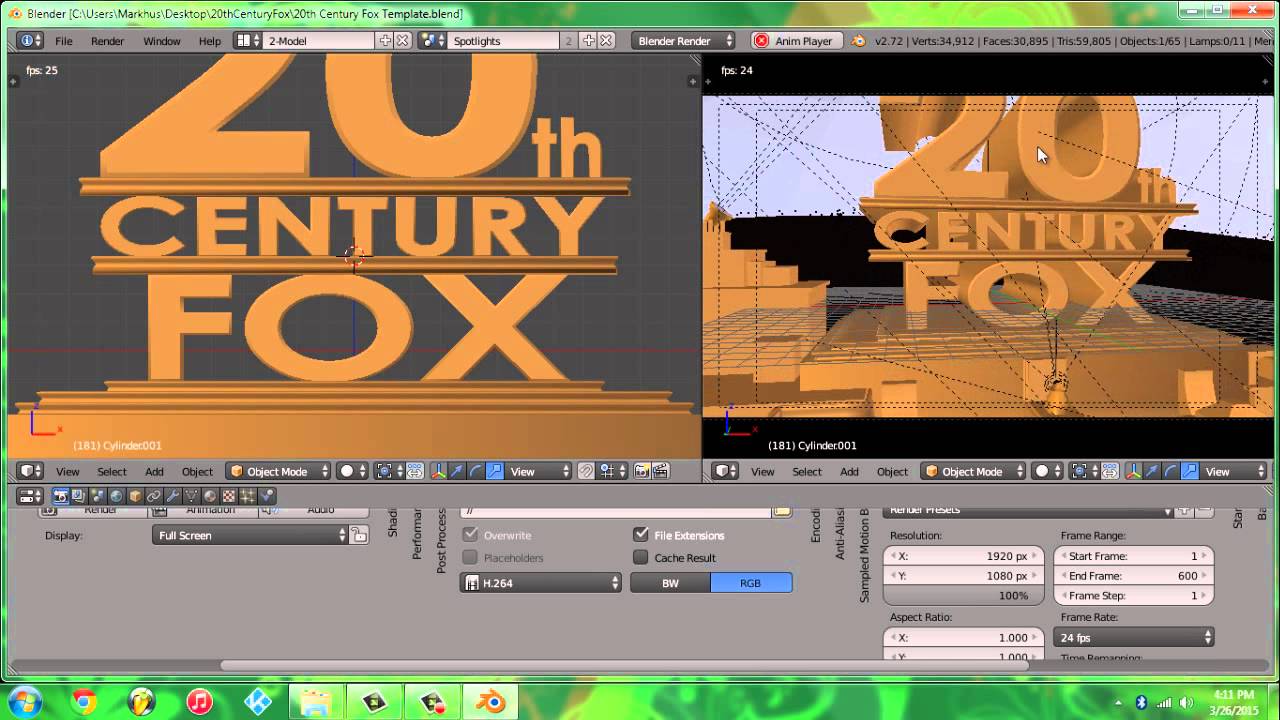Open Object Mode dropdown in right viewport
The height and width of the screenshot is (720, 1280).
tap(974, 471)
